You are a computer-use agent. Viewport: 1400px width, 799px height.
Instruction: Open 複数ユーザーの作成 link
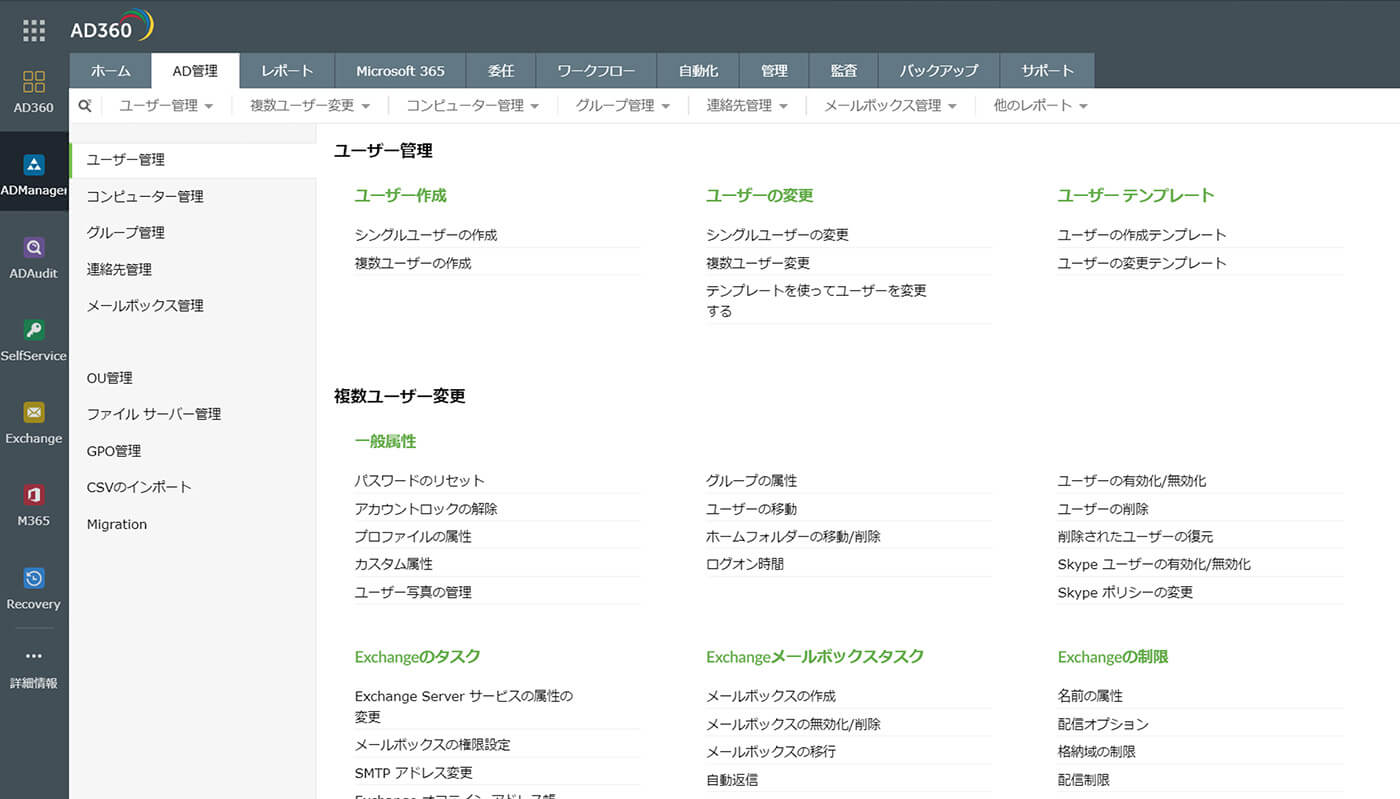[413, 263]
